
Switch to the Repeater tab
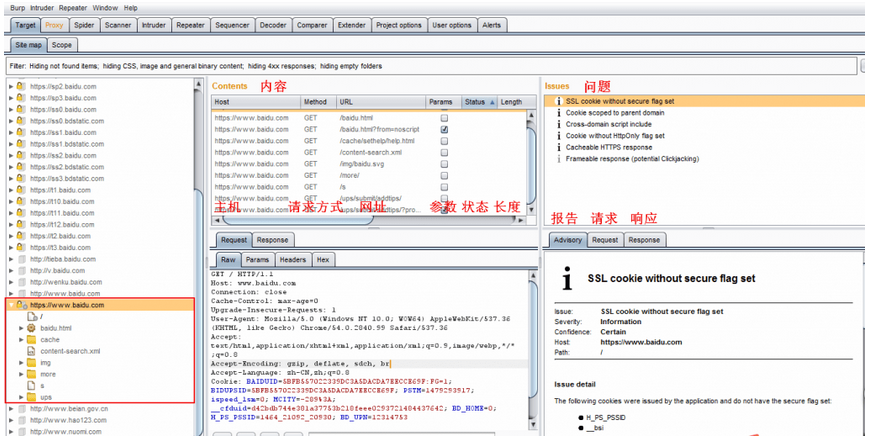click(x=190, y=25)
